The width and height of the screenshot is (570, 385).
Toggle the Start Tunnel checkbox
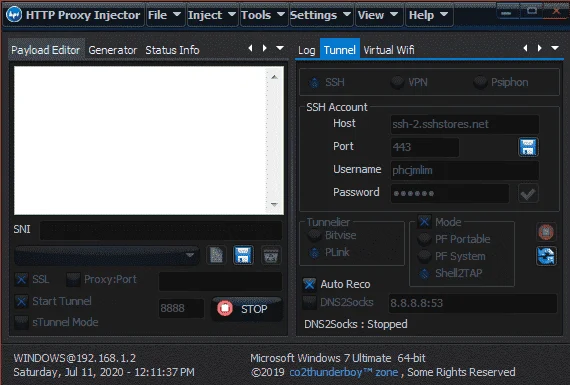[x=21, y=301]
